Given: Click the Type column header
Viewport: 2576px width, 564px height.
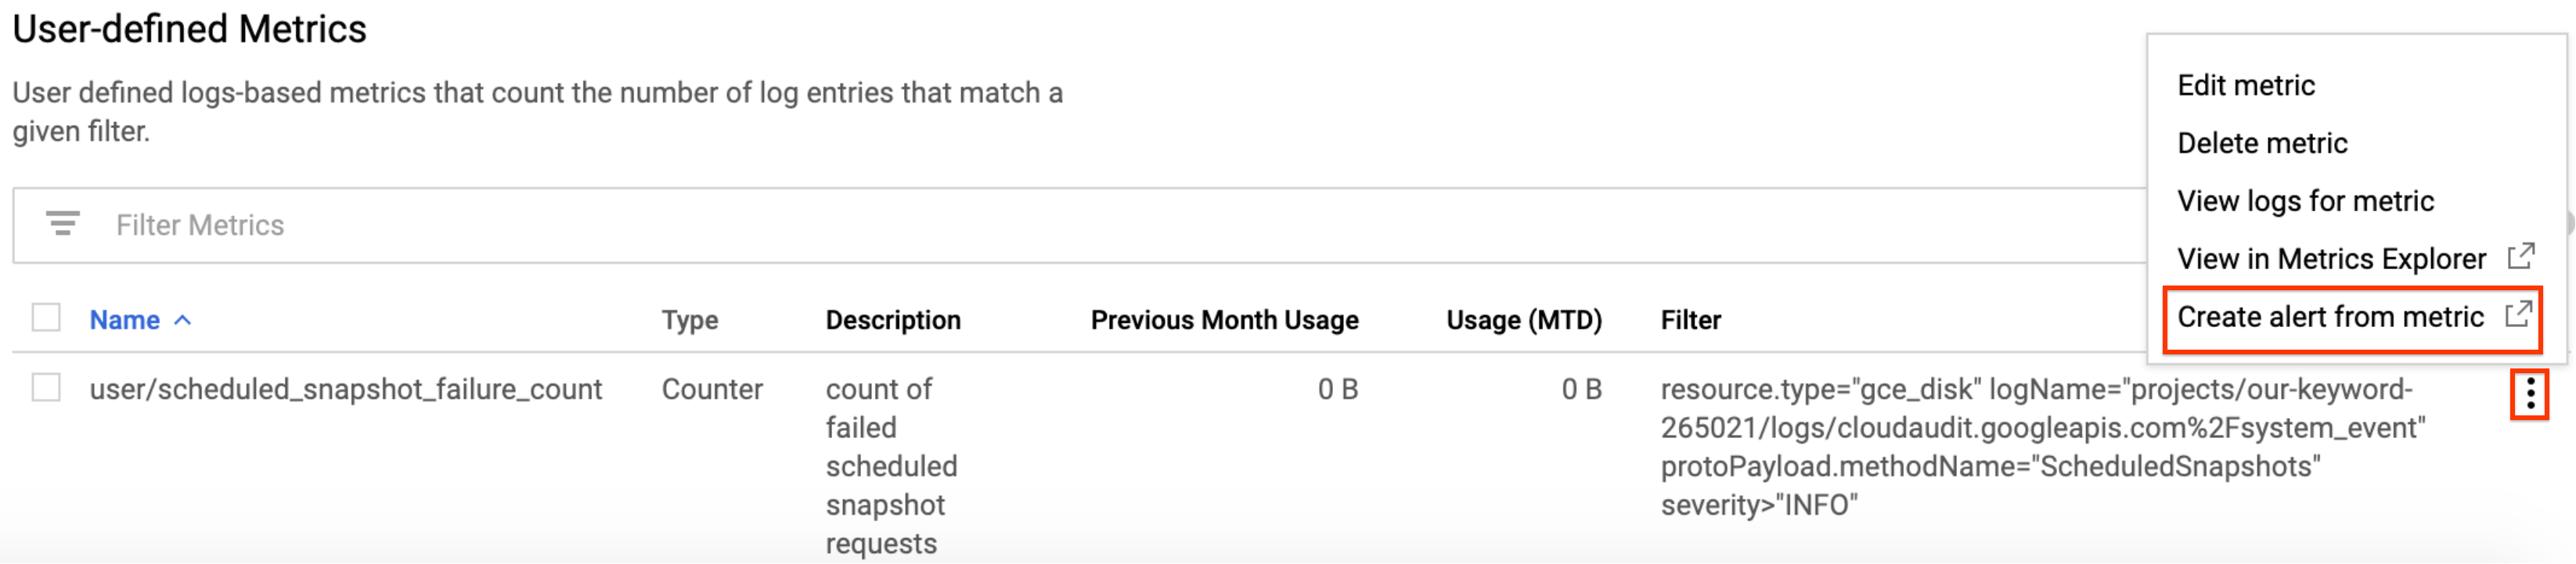Looking at the screenshot, I should (690, 320).
